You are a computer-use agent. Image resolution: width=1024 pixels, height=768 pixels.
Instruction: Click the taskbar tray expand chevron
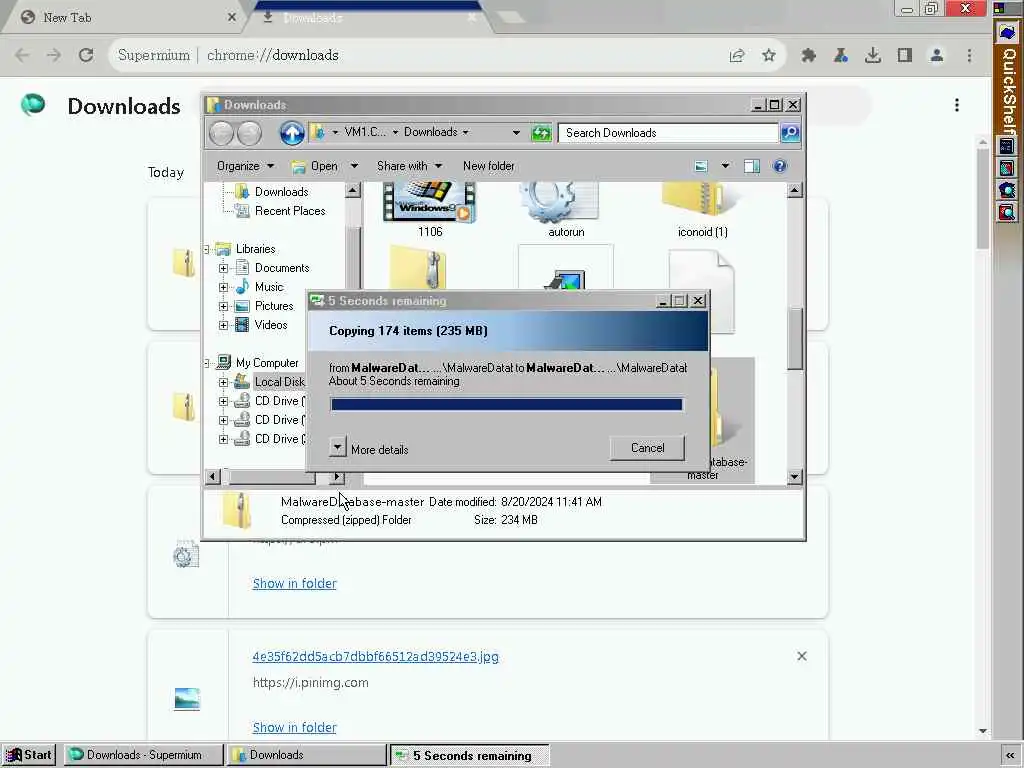(x=1010, y=756)
